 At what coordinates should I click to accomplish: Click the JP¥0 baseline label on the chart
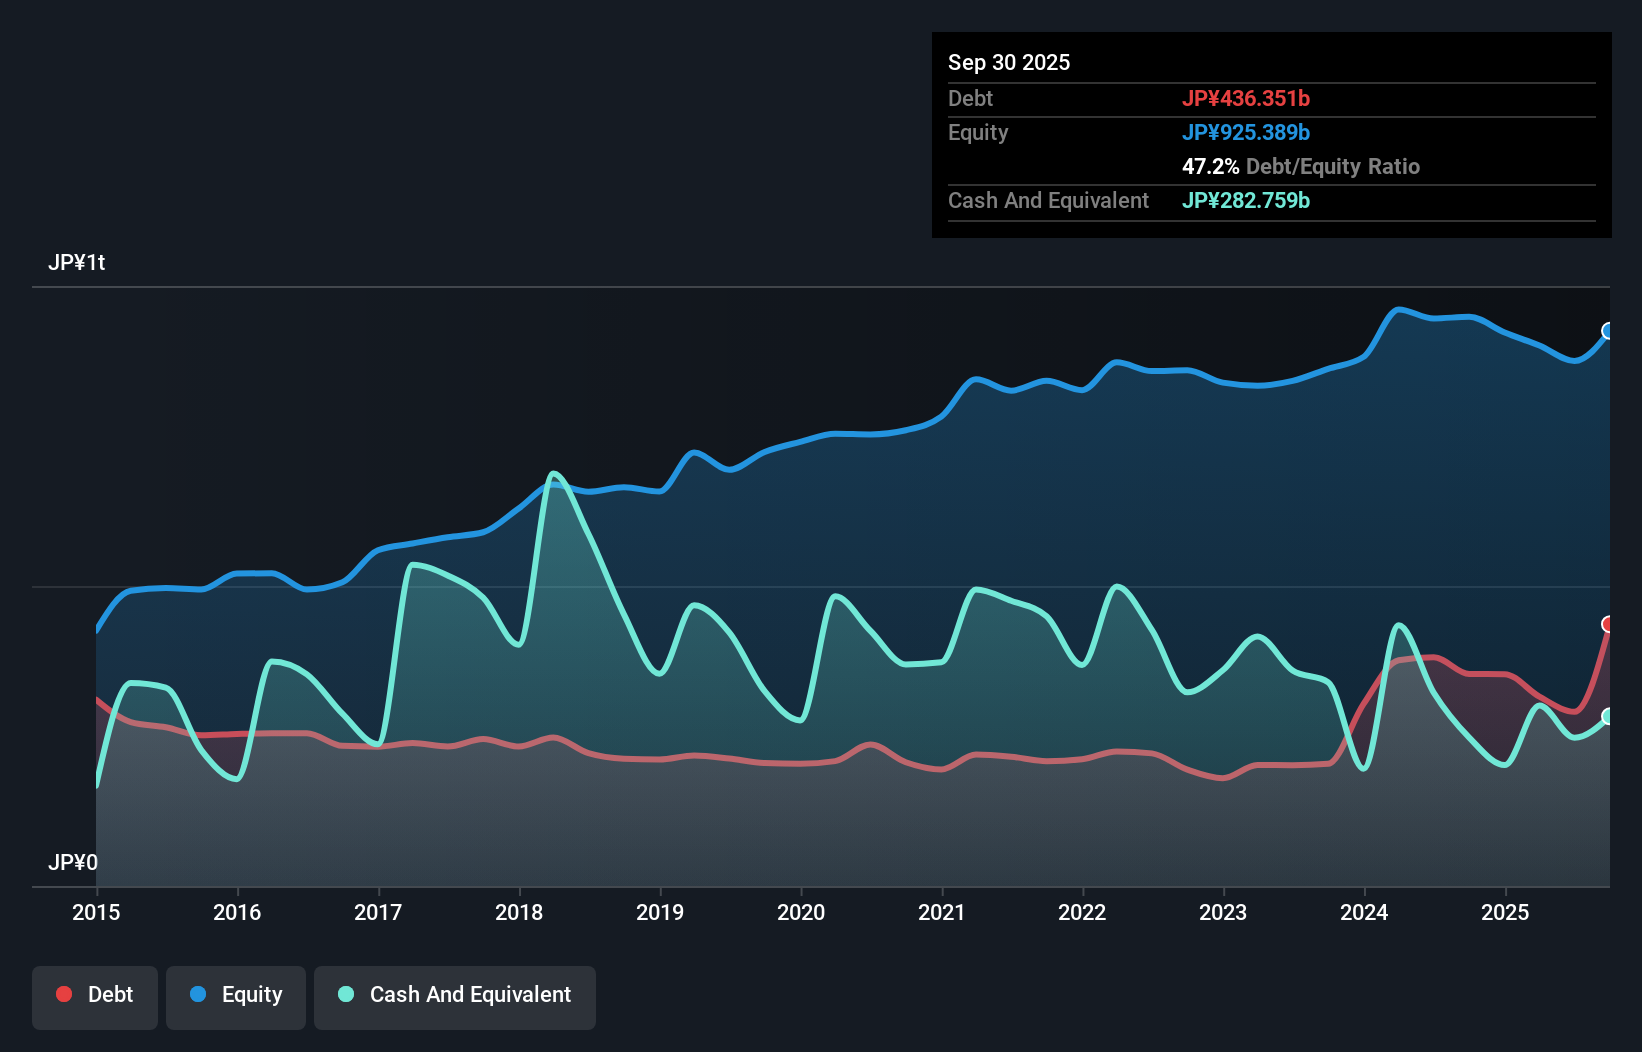click(x=72, y=861)
